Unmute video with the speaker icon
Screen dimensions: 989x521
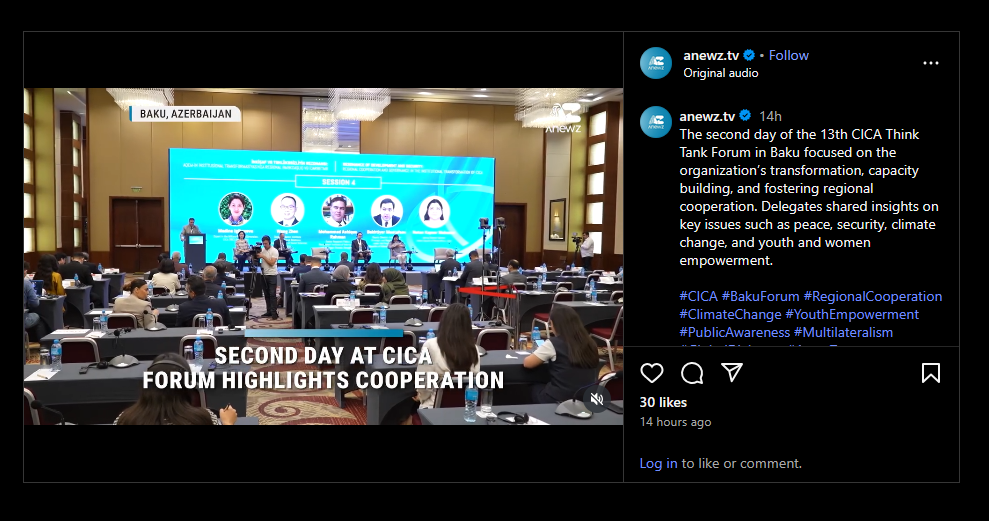(x=597, y=399)
